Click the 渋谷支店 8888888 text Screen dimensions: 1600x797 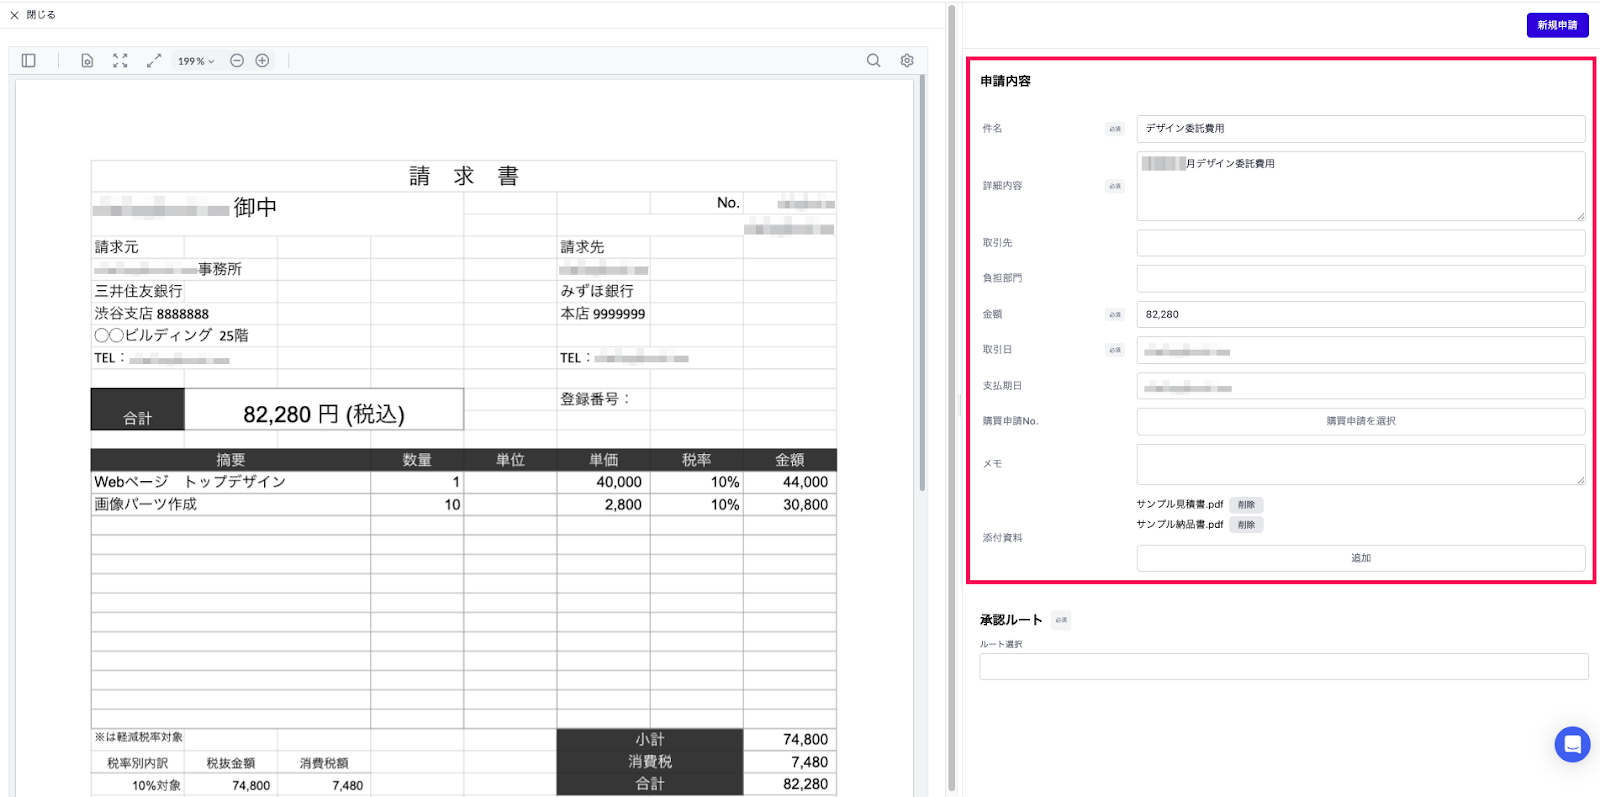pyautogui.click(x=152, y=314)
